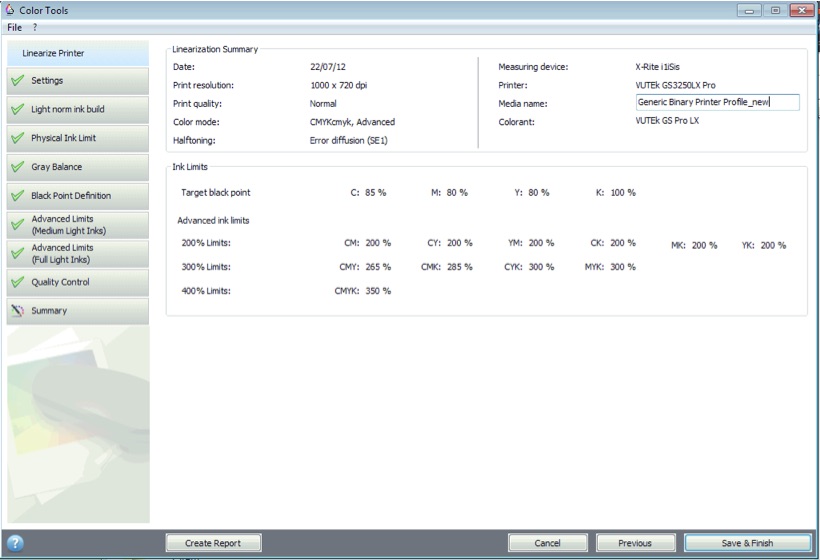Click the colorant value VUTEk GS Pro LX
The image size is (820, 560).
point(667,121)
